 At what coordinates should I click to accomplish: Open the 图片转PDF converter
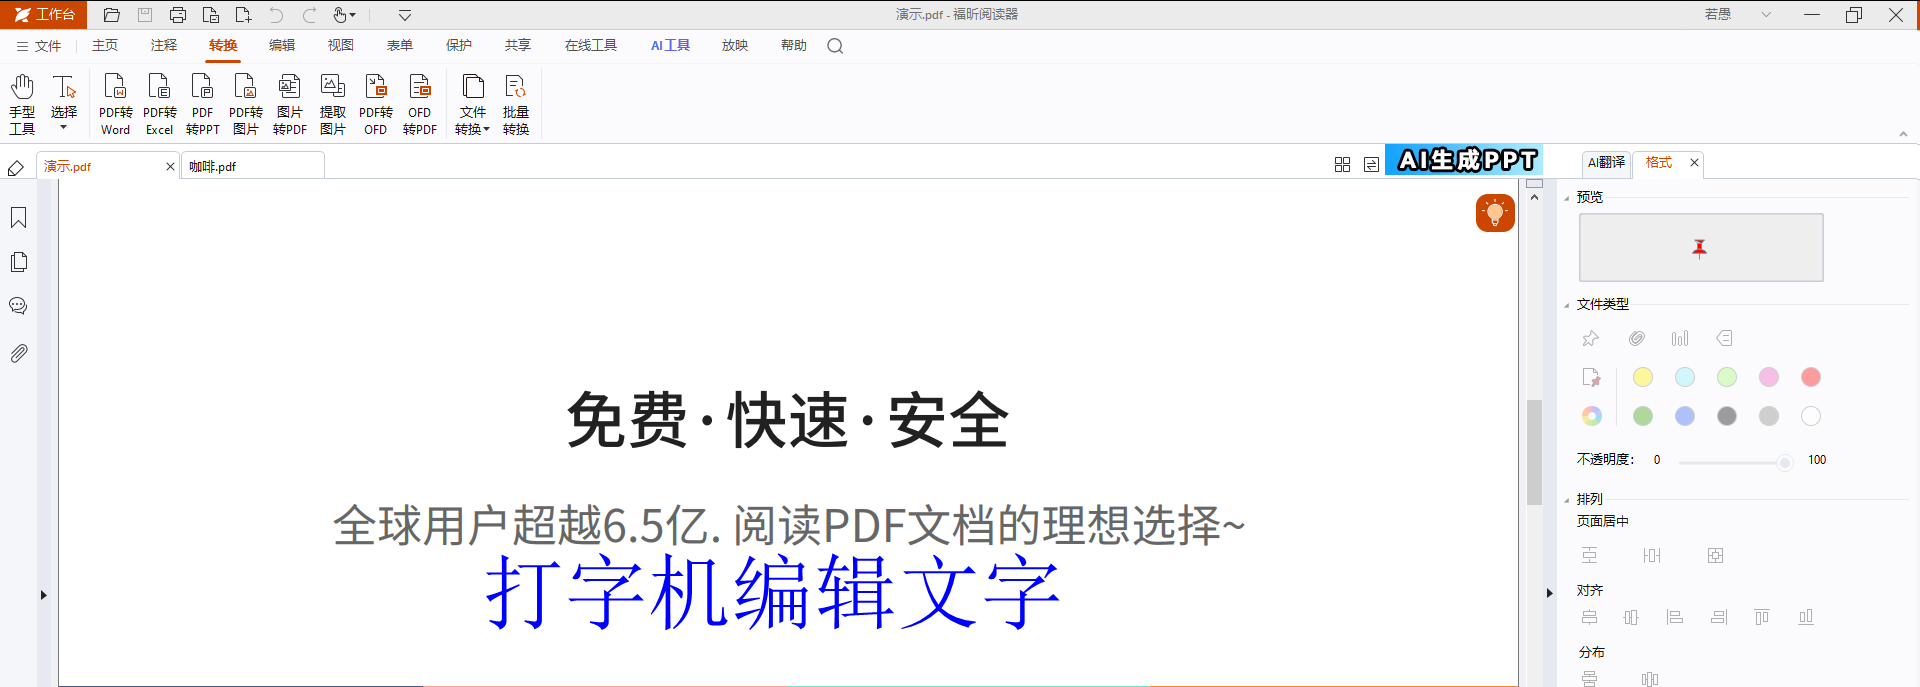click(289, 104)
